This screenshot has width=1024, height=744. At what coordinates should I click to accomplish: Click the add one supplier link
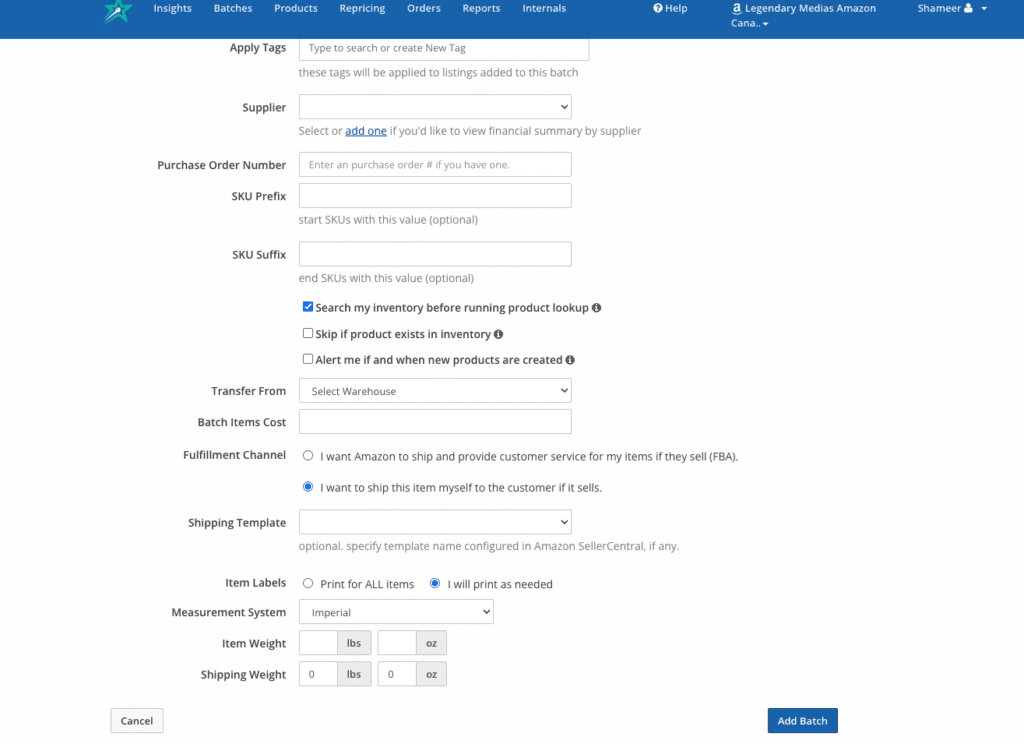pos(366,131)
